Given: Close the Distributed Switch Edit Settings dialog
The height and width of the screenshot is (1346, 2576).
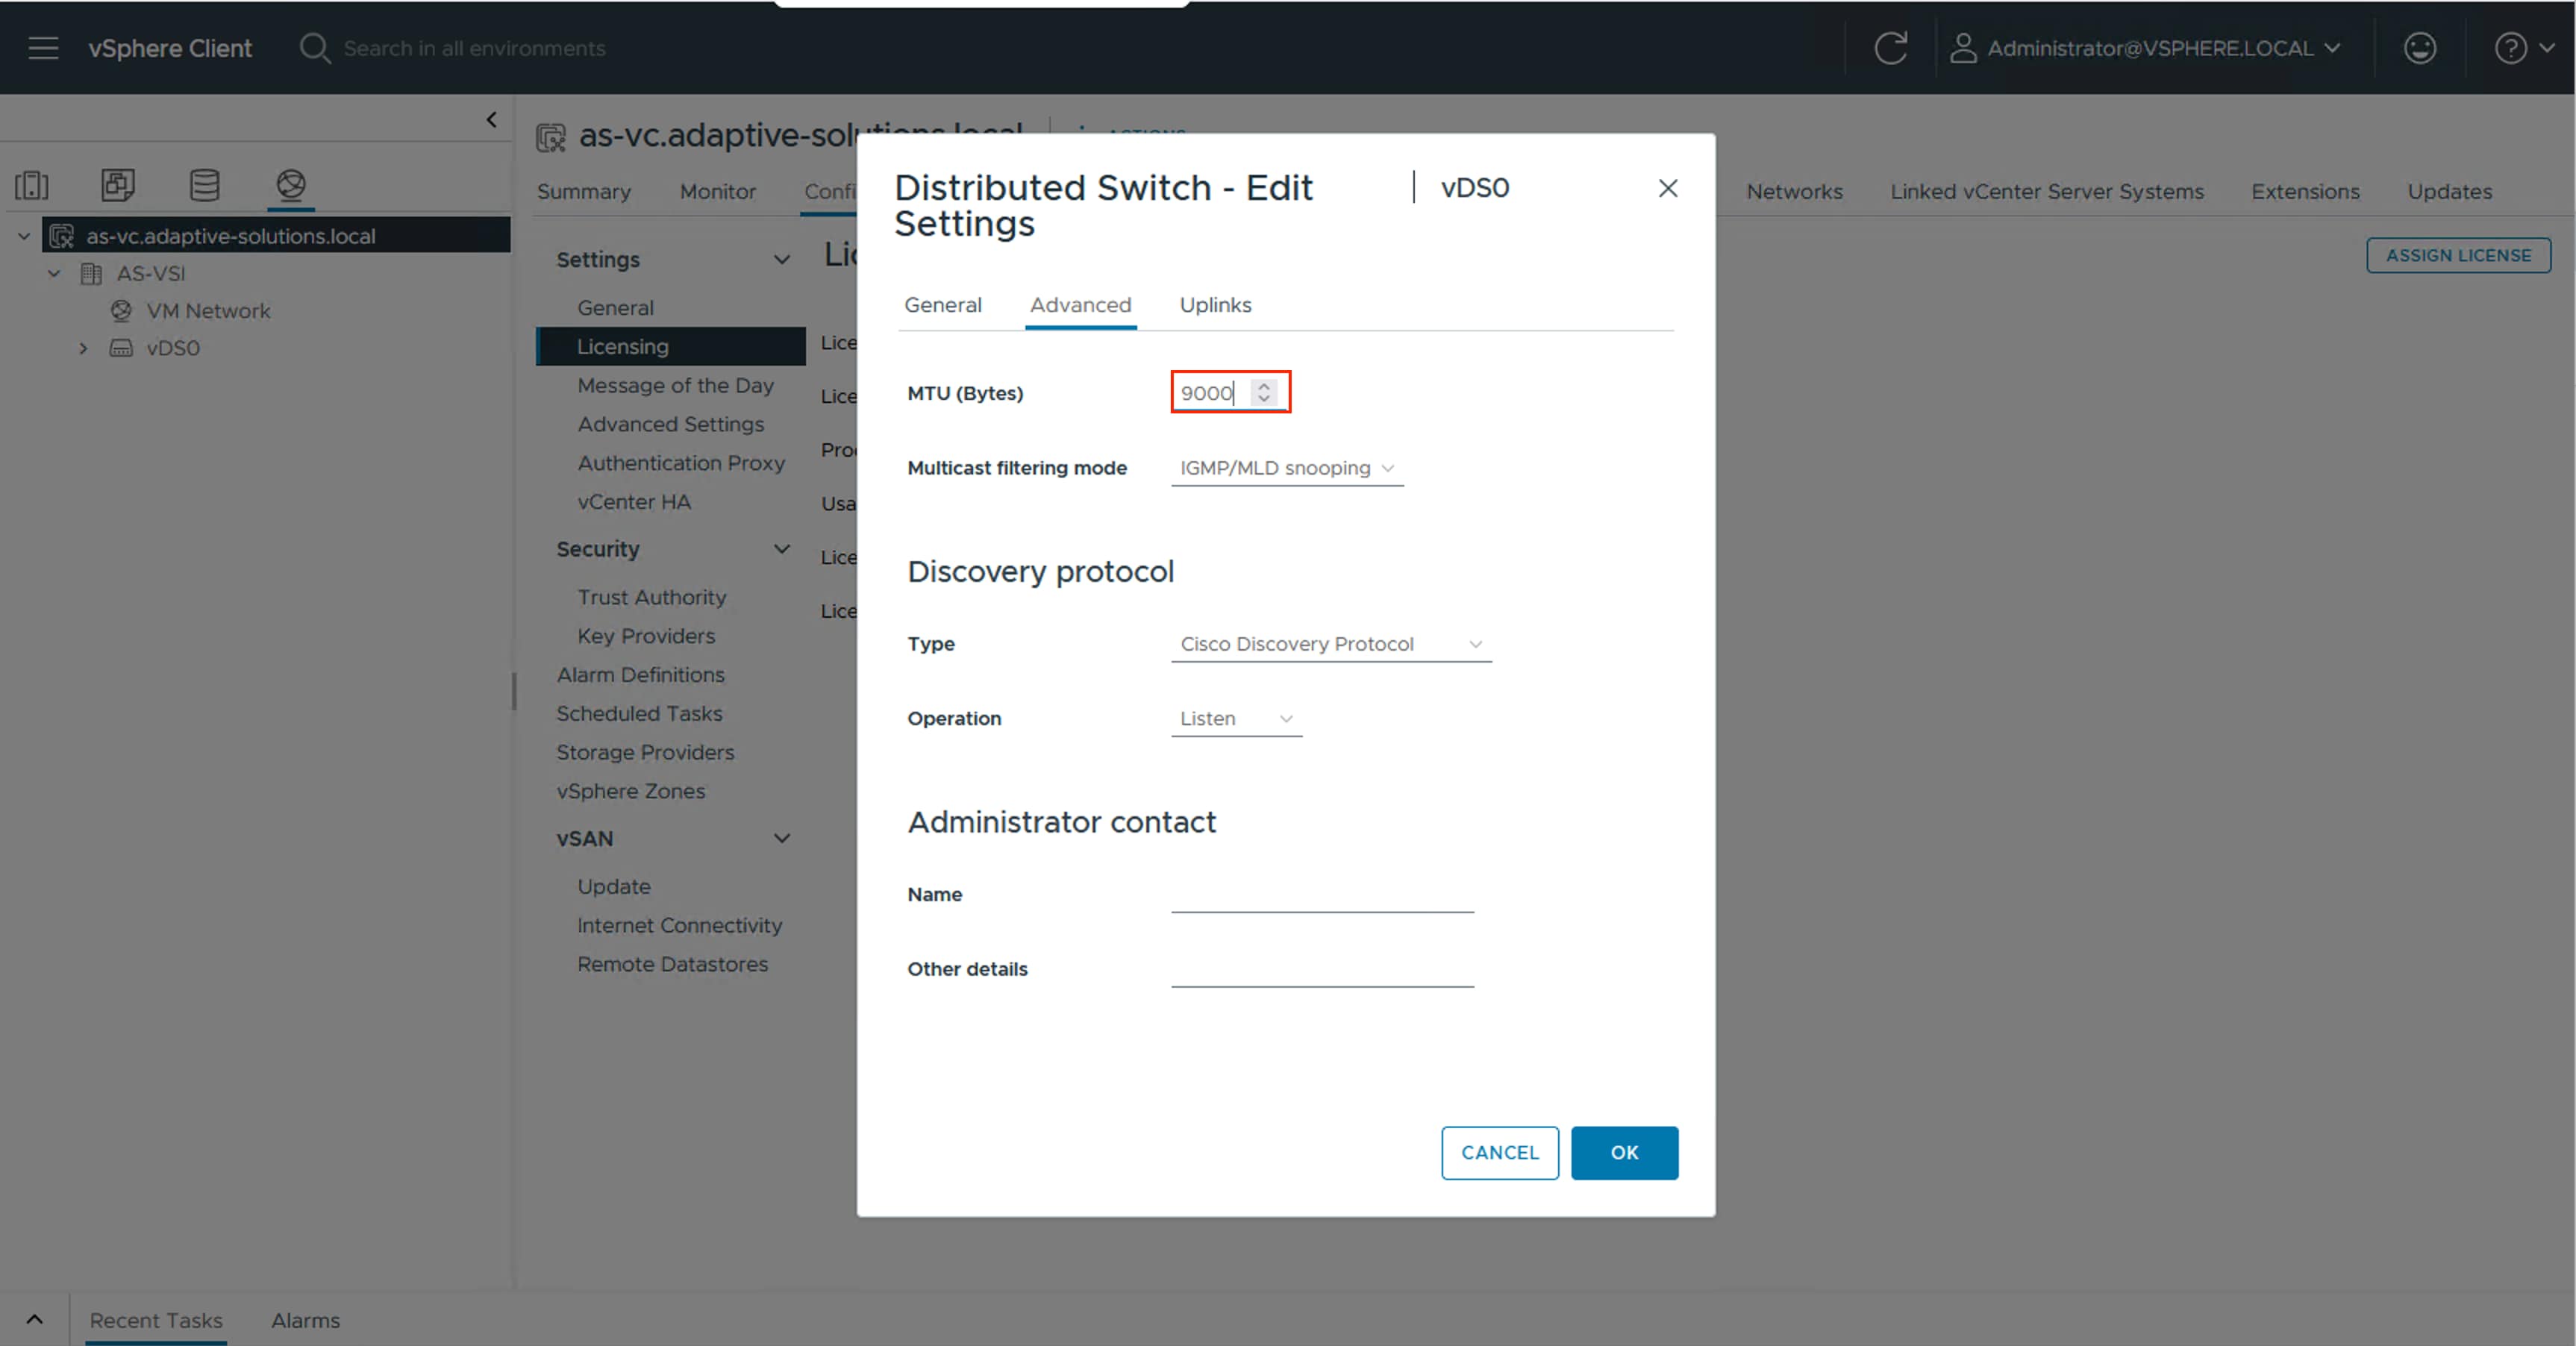Looking at the screenshot, I should pos(1667,188).
